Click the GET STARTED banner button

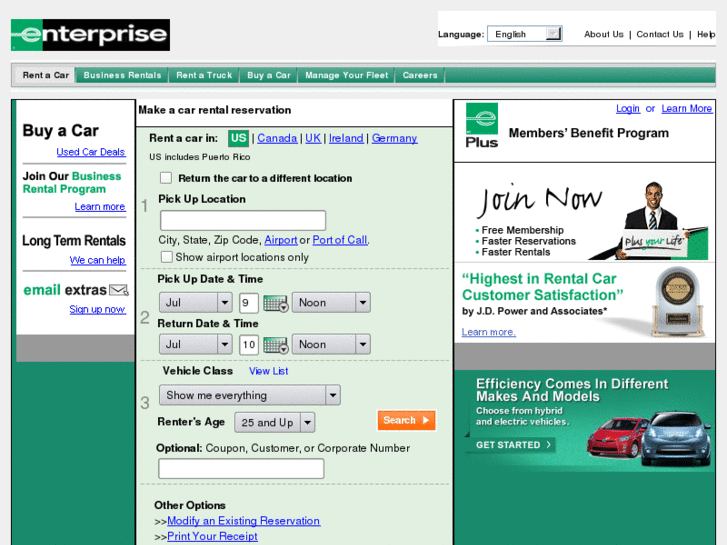pyautogui.click(x=513, y=445)
